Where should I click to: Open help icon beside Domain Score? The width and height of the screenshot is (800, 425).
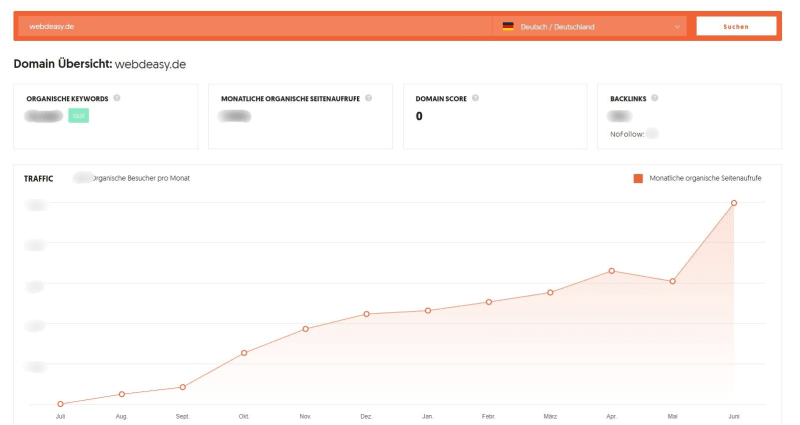tap(475, 98)
